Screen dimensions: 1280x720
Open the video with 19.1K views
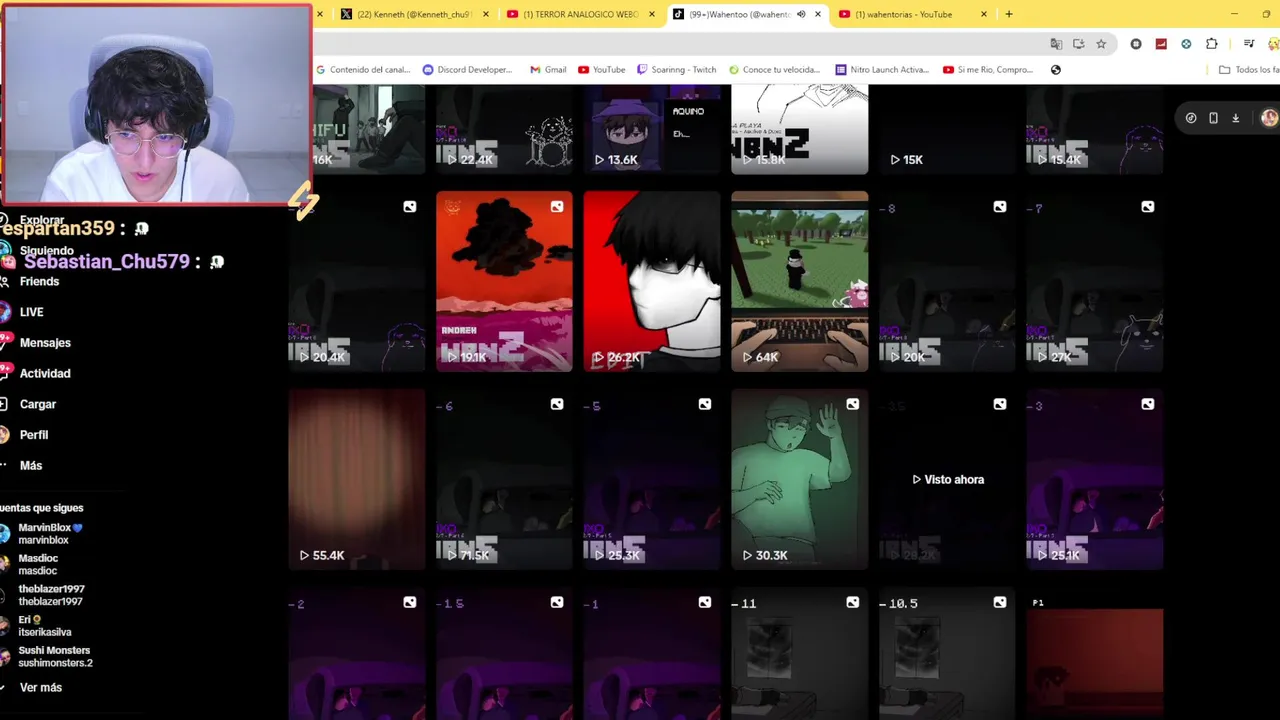(504, 281)
